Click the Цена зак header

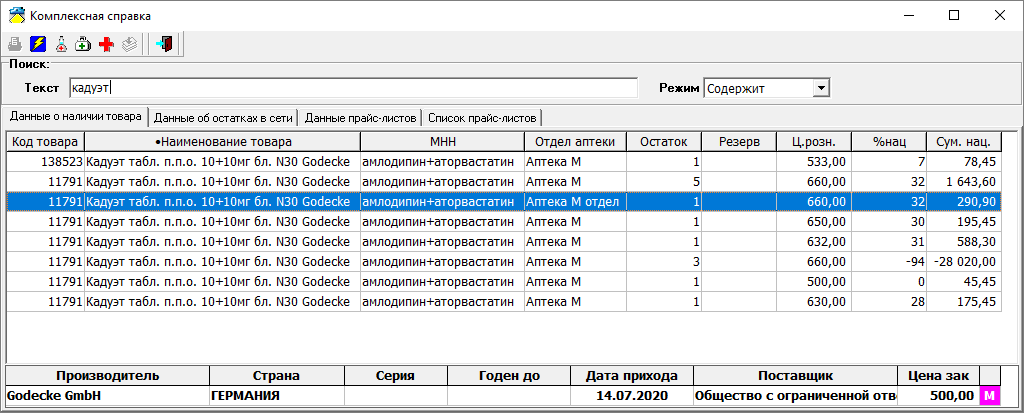tap(939, 376)
